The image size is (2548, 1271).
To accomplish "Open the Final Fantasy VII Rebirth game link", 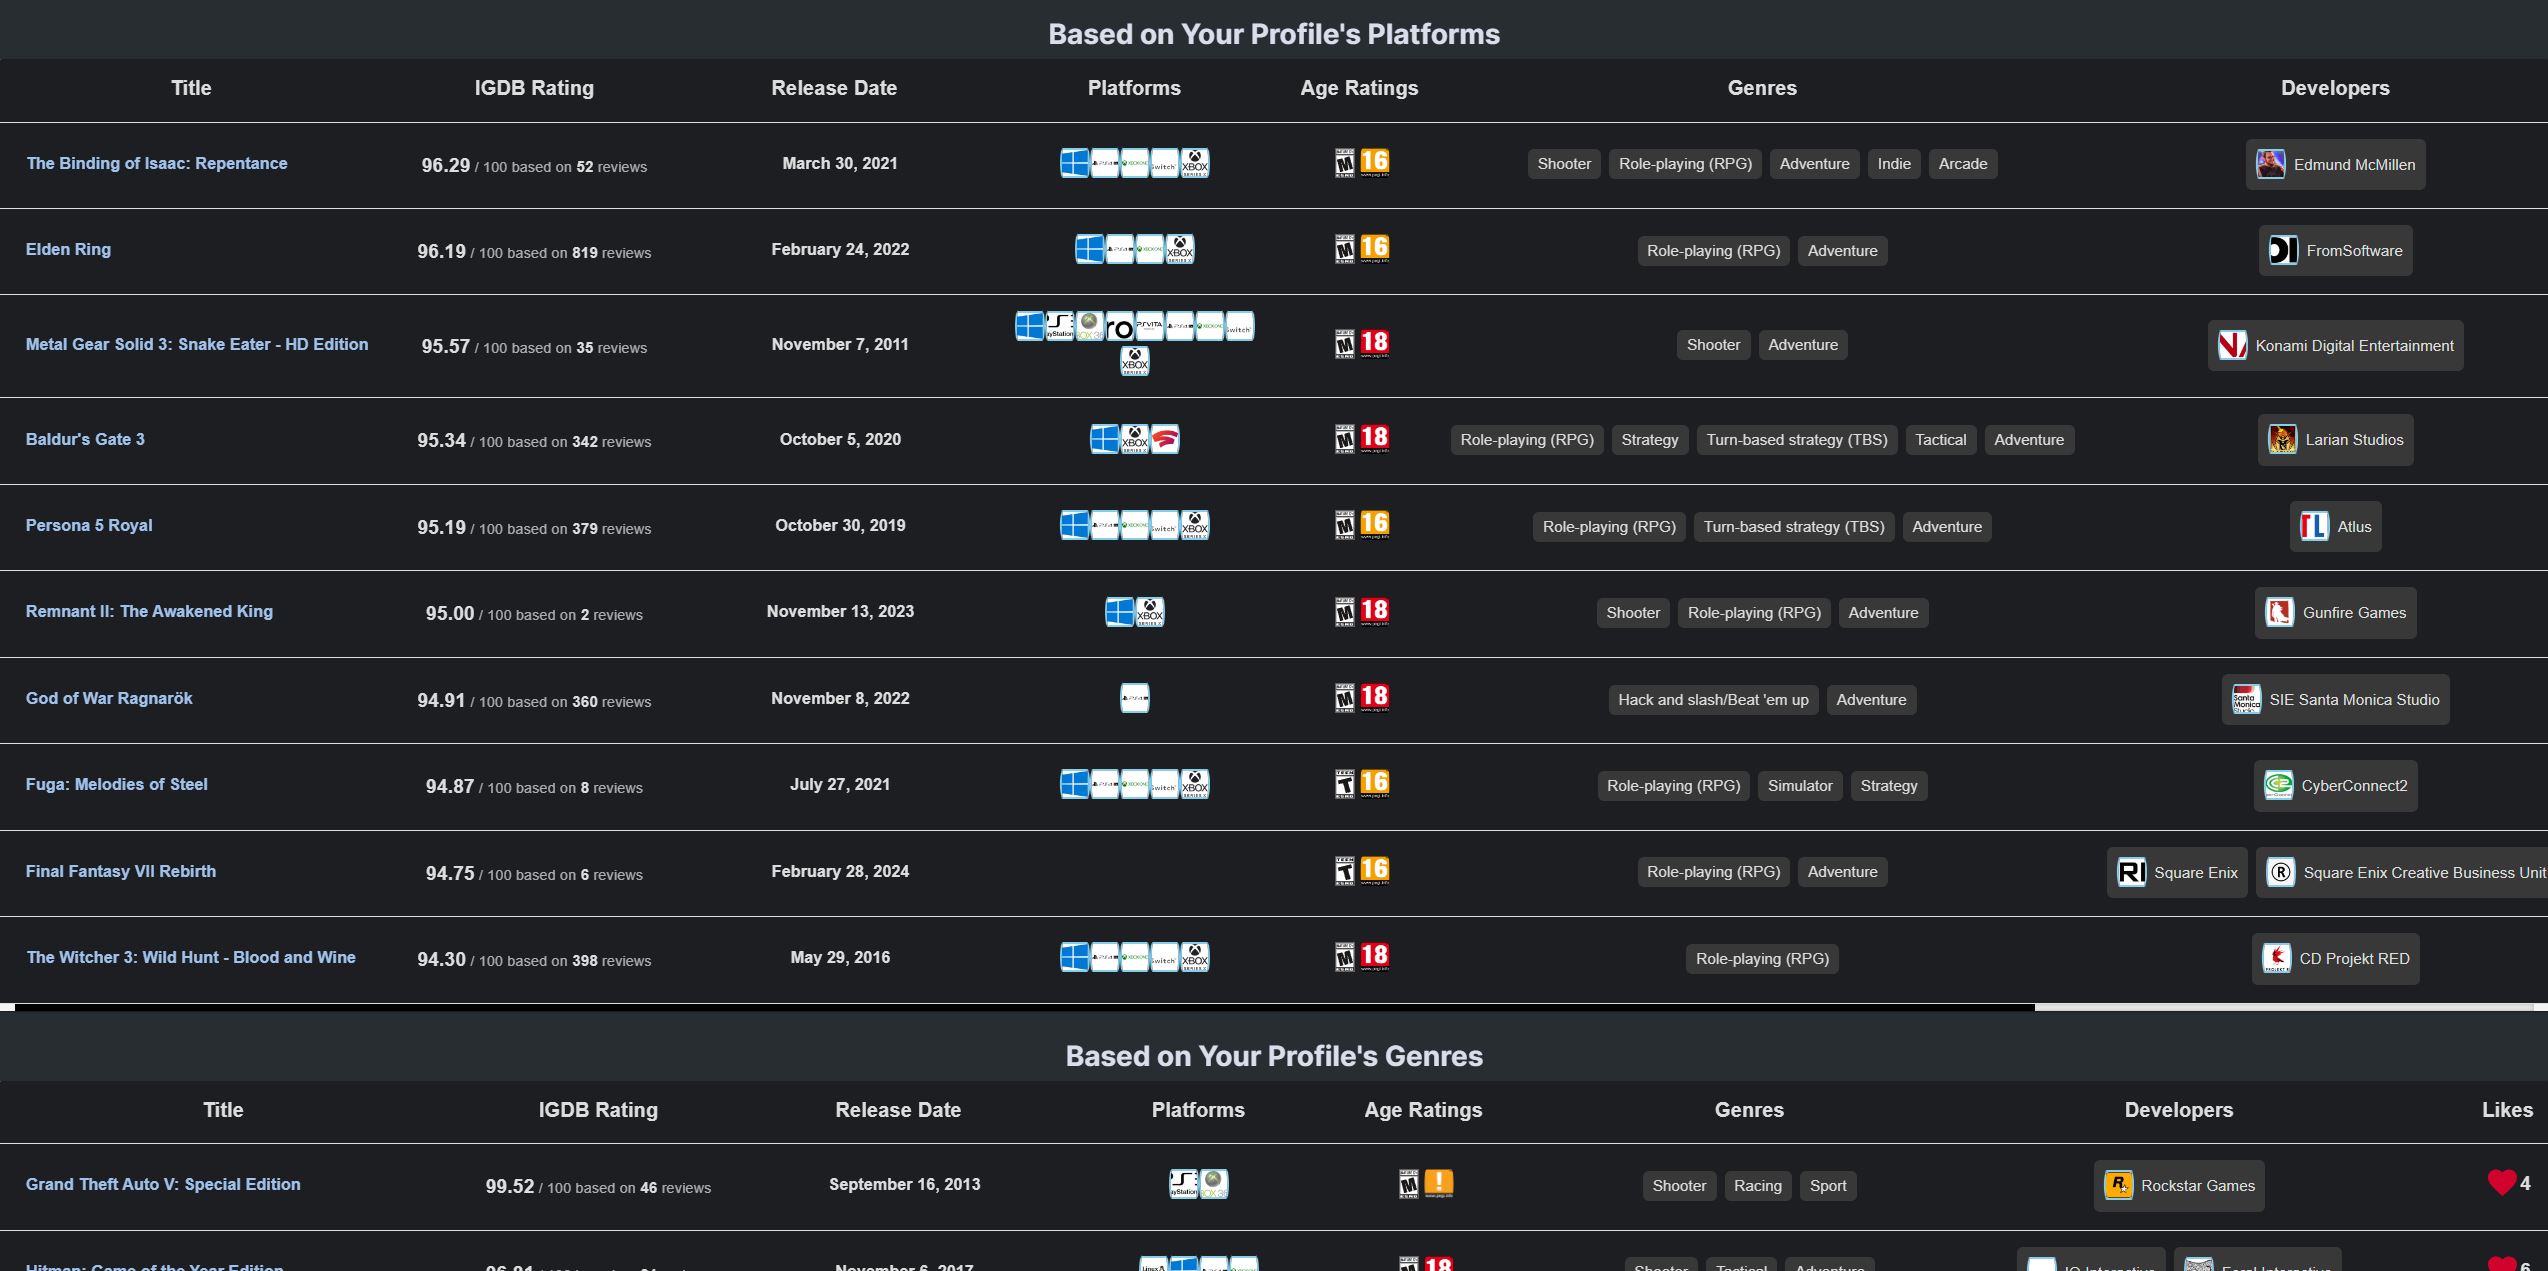I will coord(121,871).
